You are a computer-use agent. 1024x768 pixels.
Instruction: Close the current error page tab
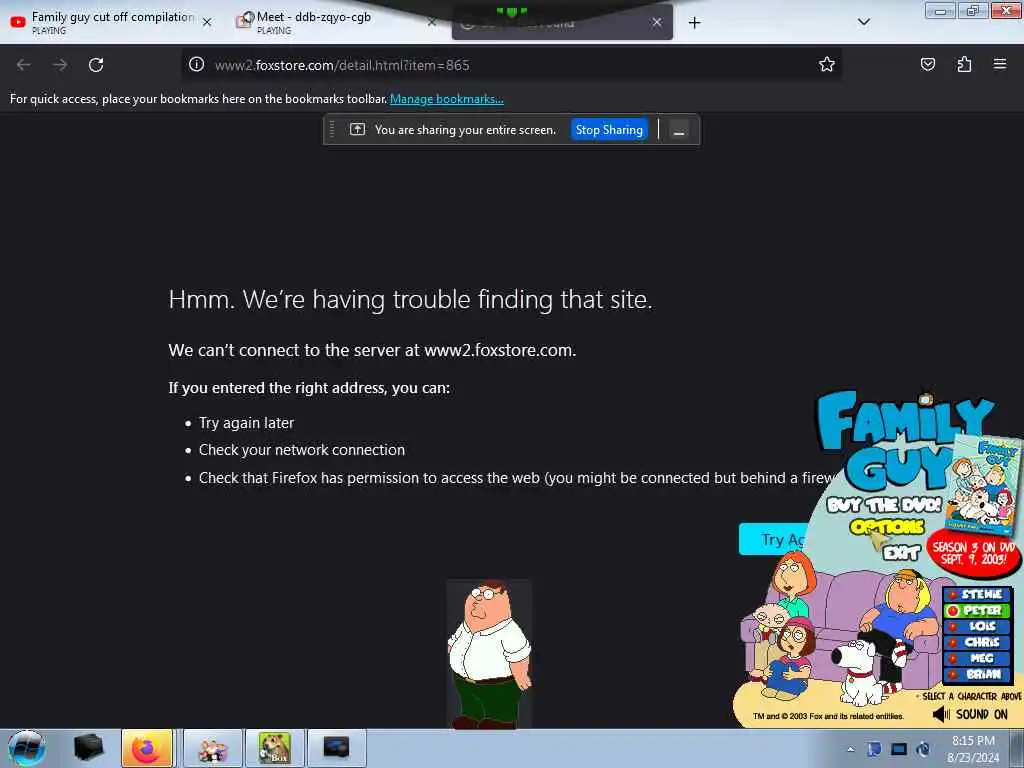657,22
